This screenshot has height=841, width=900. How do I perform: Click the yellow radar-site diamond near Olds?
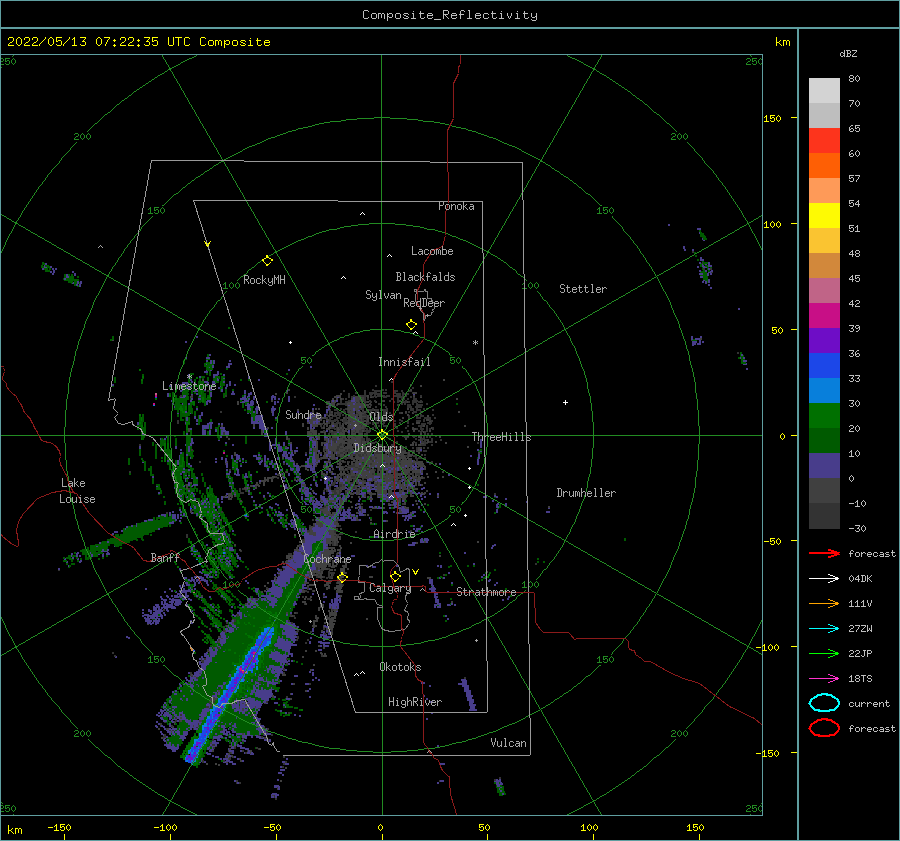(x=382, y=435)
